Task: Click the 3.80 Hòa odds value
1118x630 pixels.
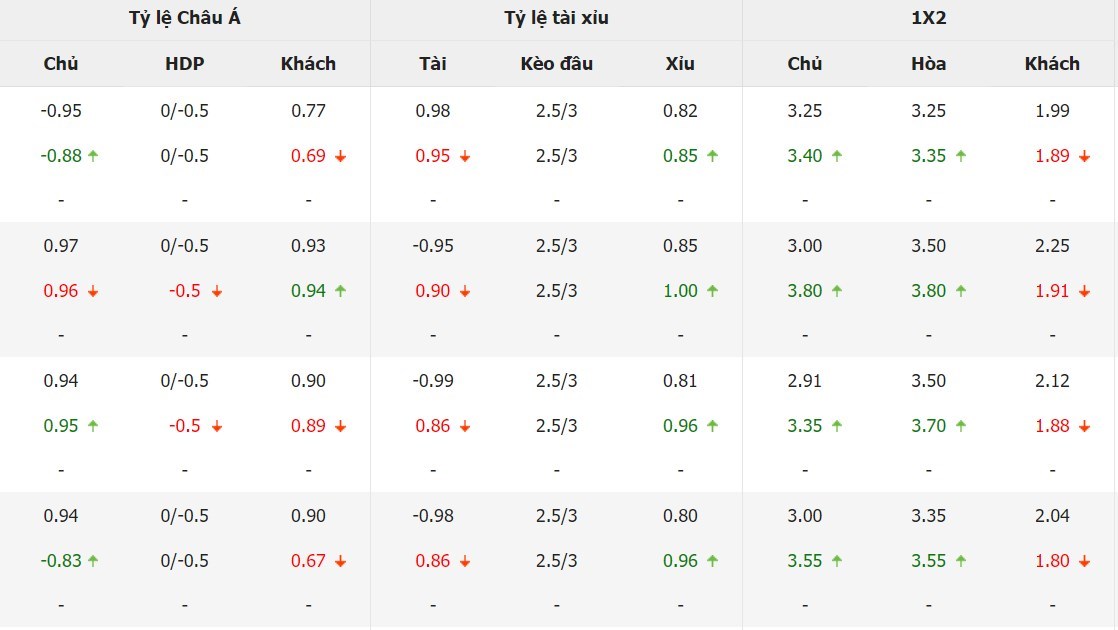Action: click(928, 291)
